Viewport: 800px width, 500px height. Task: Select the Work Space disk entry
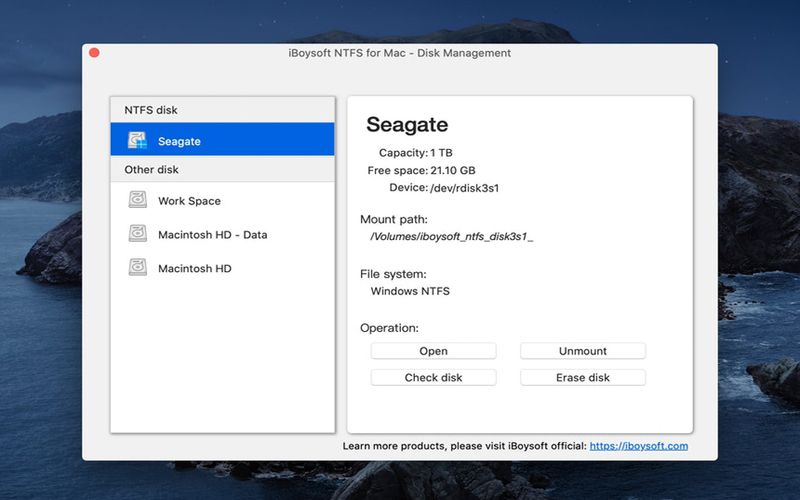tap(222, 201)
